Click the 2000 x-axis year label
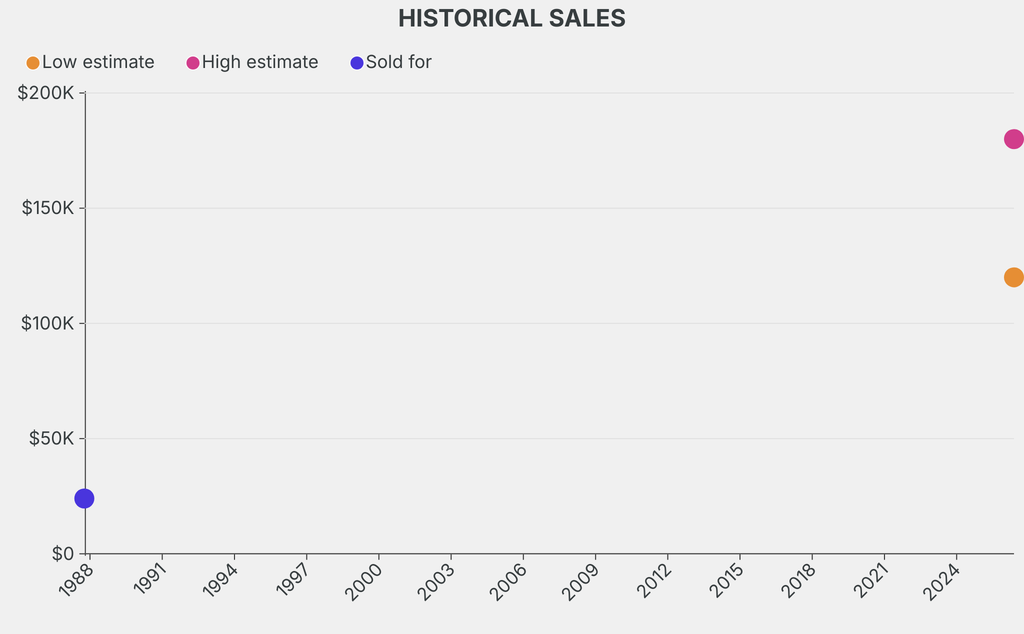 [364, 582]
